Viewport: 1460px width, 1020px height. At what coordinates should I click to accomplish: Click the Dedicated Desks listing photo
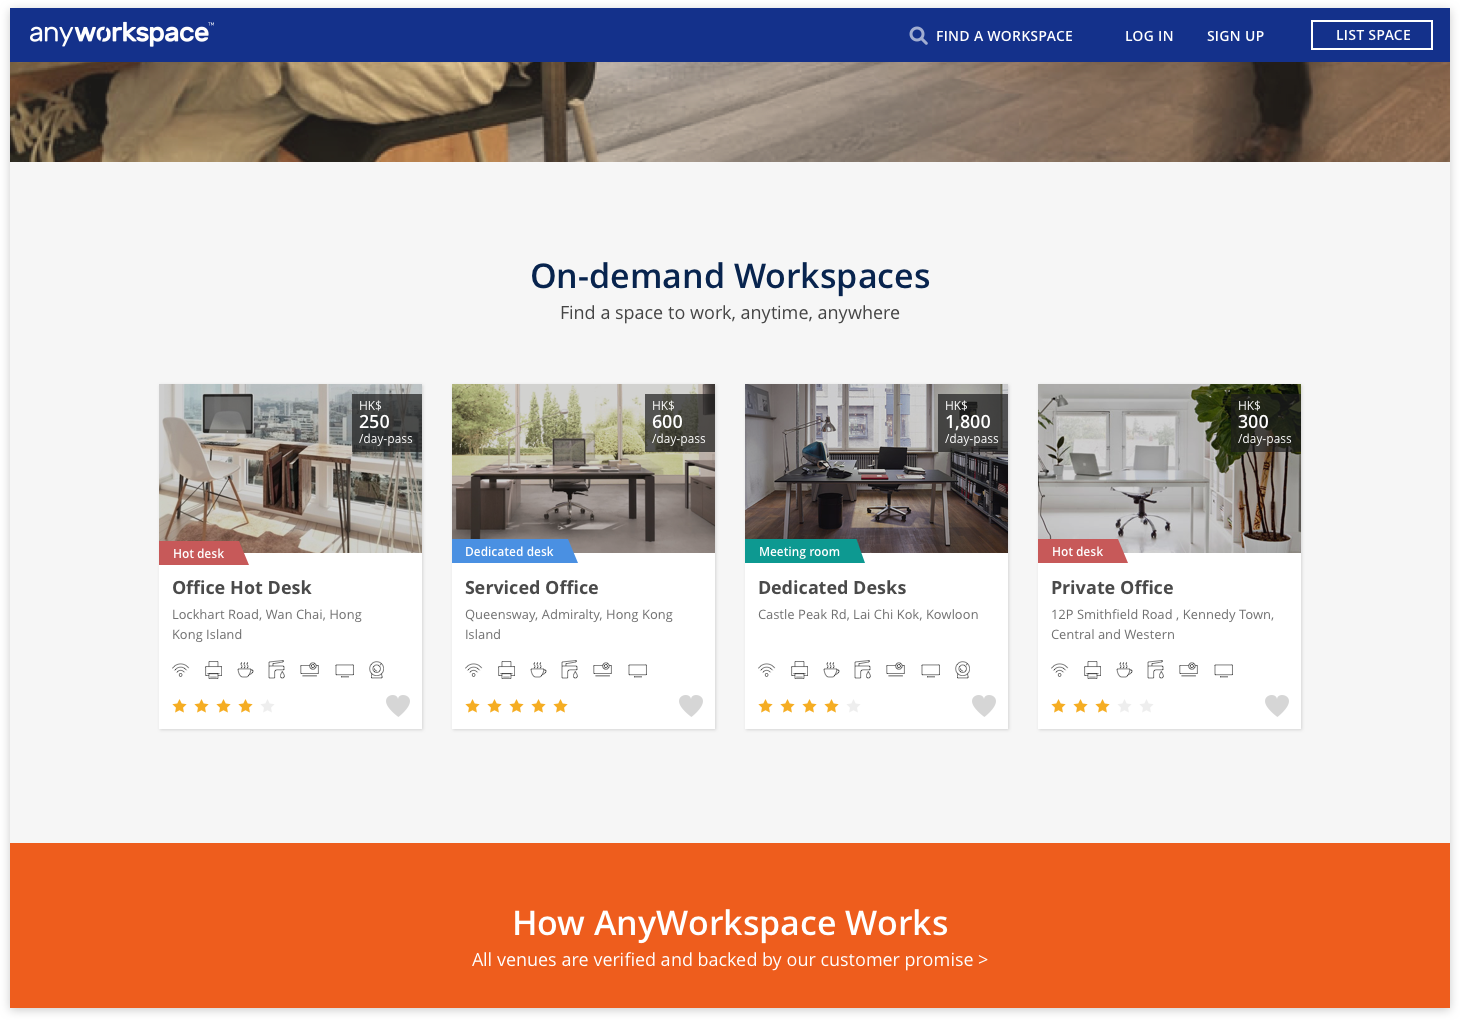pos(876,468)
